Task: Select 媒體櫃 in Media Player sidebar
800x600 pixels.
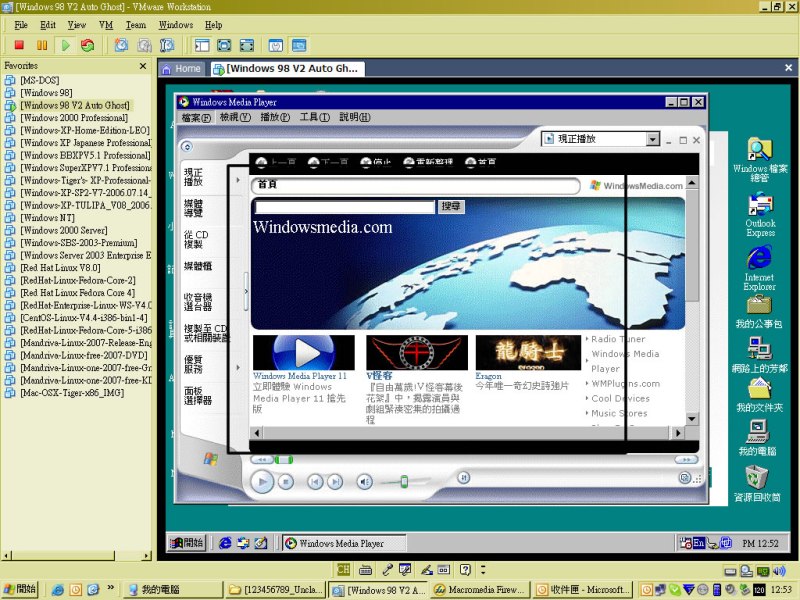Action: [x=197, y=266]
